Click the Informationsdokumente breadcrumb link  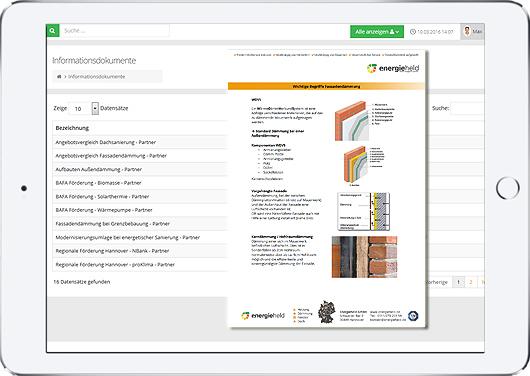click(x=97, y=77)
